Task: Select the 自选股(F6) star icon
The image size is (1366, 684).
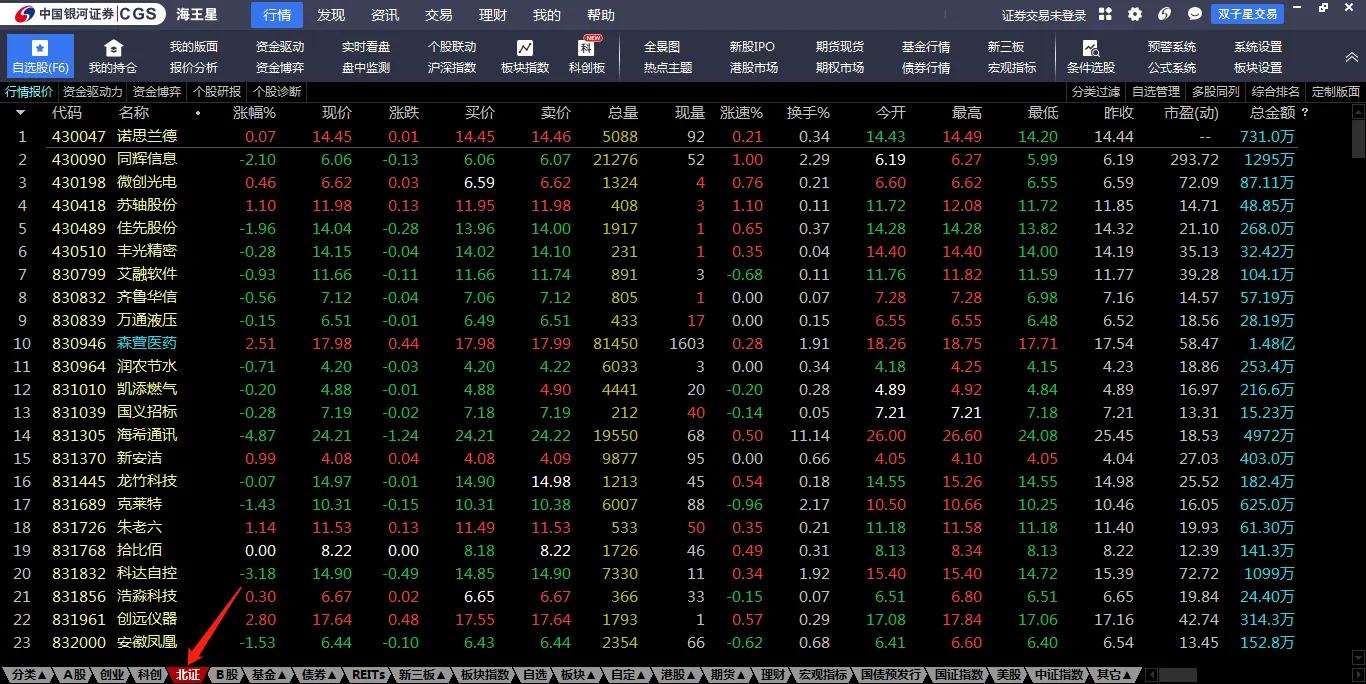Action: coord(39,47)
